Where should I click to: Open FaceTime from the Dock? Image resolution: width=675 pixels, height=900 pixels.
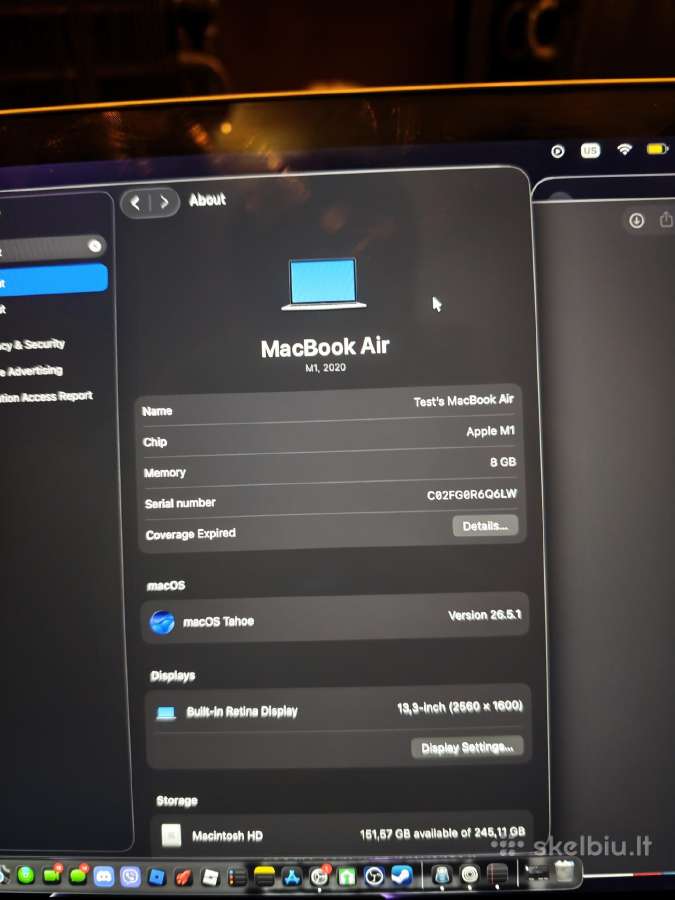pyautogui.click(x=51, y=875)
